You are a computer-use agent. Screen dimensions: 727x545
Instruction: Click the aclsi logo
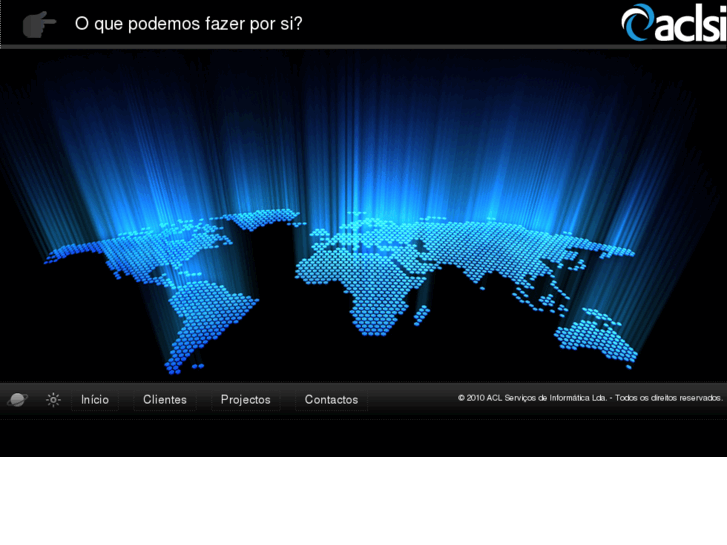click(x=674, y=23)
